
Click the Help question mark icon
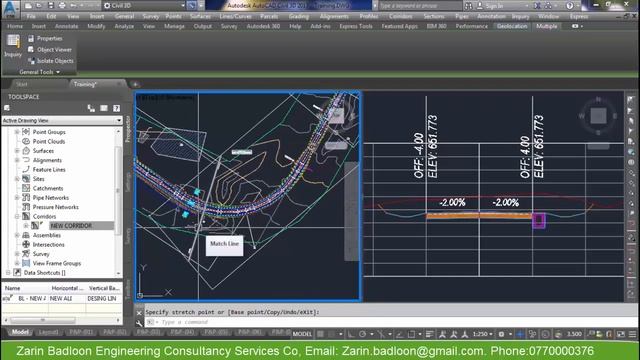pos(570,6)
